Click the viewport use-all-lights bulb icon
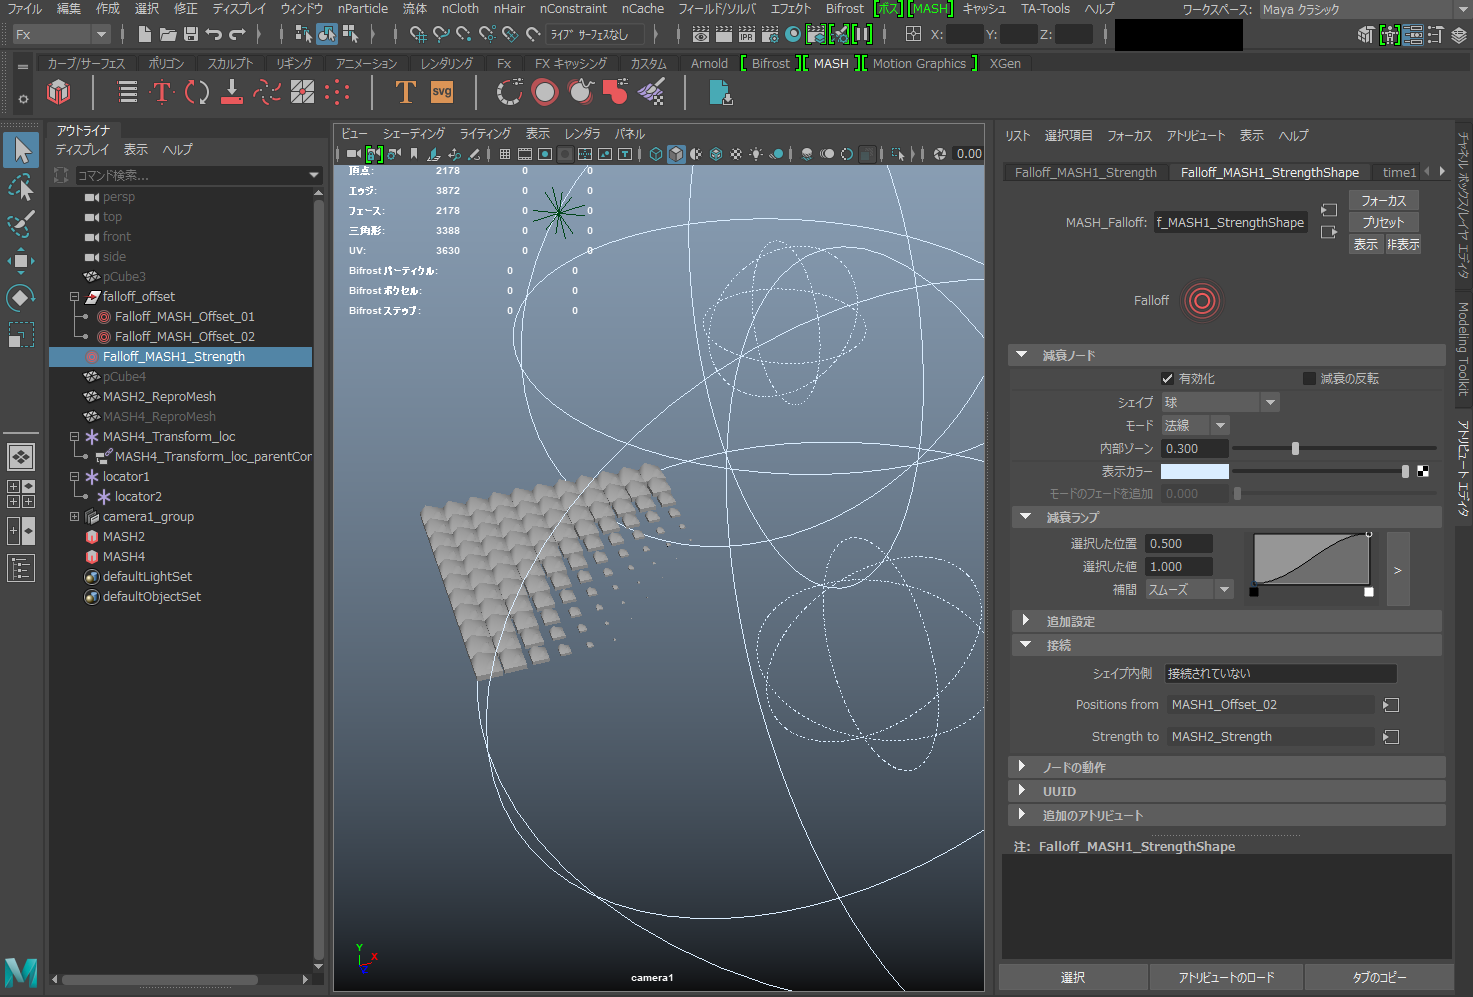Viewport: 1473px width, 997px height. point(756,154)
